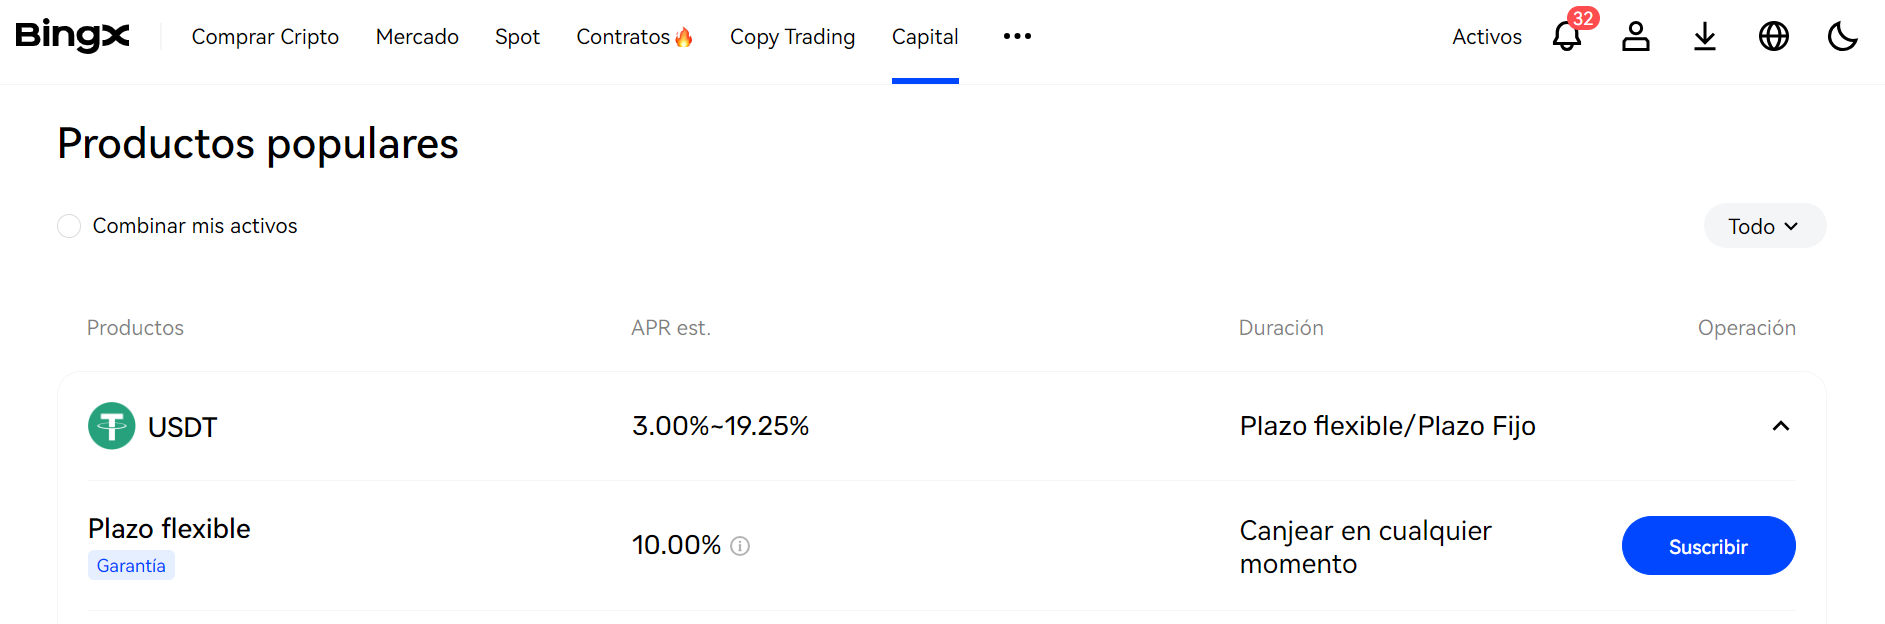This screenshot has height=624, width=1885.
Task: Open the user profile icon
Action: 1636,36
